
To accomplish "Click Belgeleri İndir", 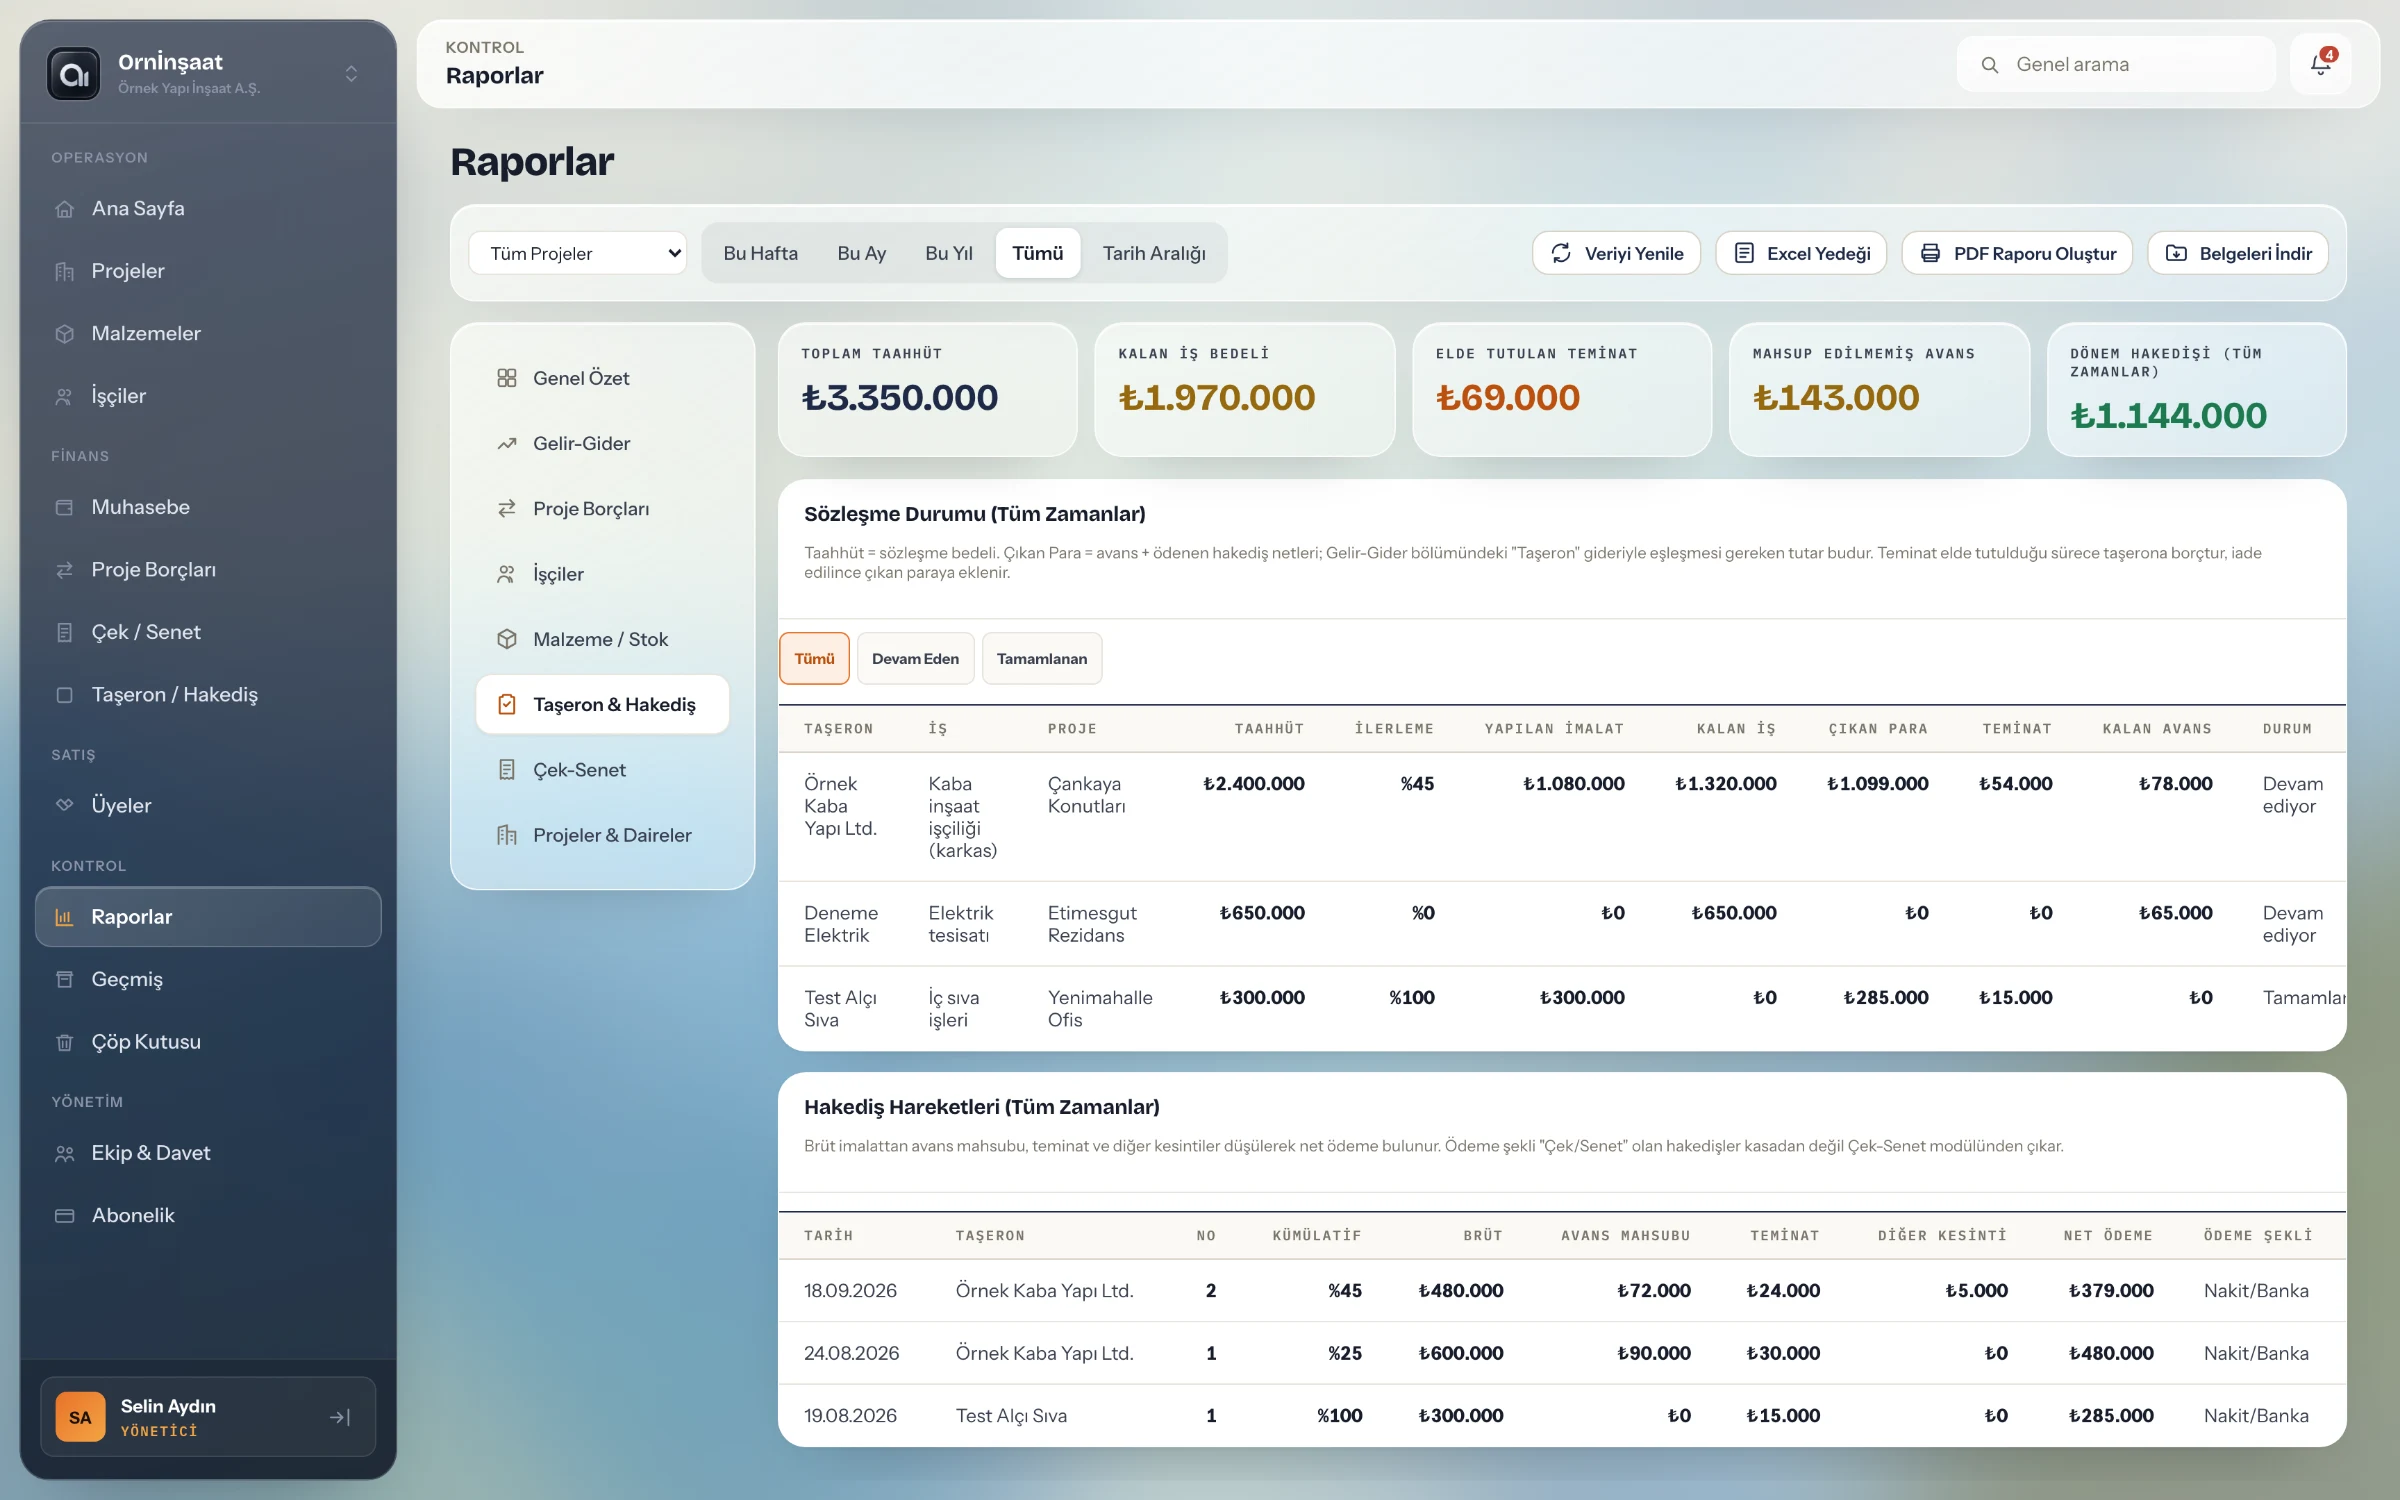I will coord(2238,253).
